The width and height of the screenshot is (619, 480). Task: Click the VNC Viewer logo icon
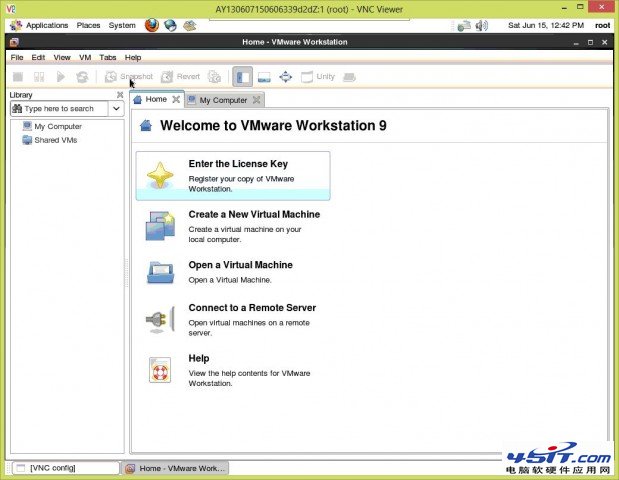point(11,9)
